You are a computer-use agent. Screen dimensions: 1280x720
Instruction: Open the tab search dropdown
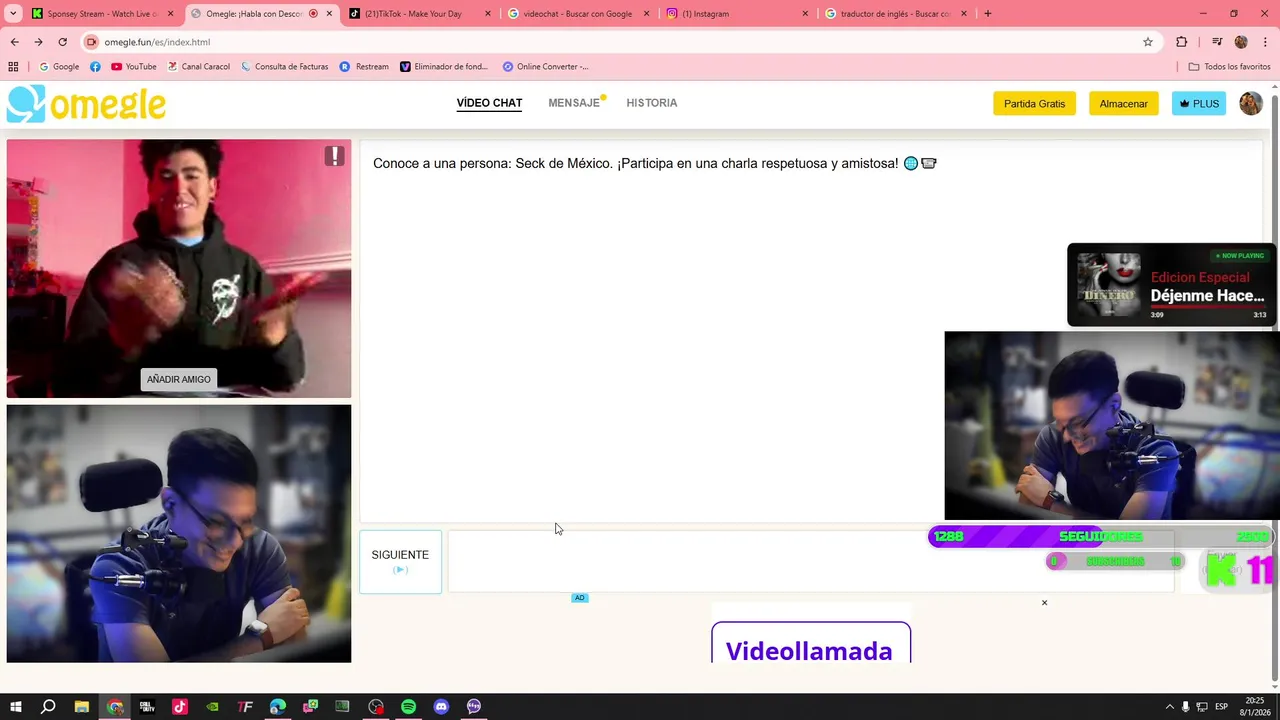pos(13,14)
